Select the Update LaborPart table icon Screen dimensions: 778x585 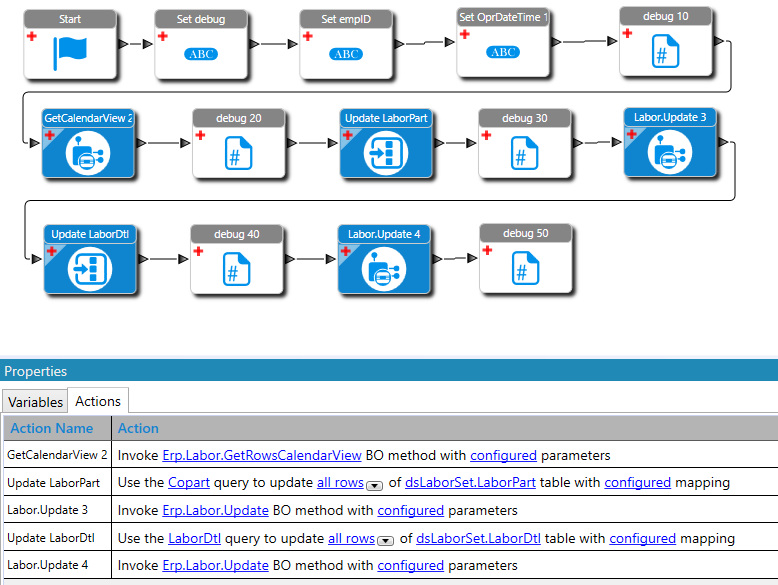(x=386, y=153)
